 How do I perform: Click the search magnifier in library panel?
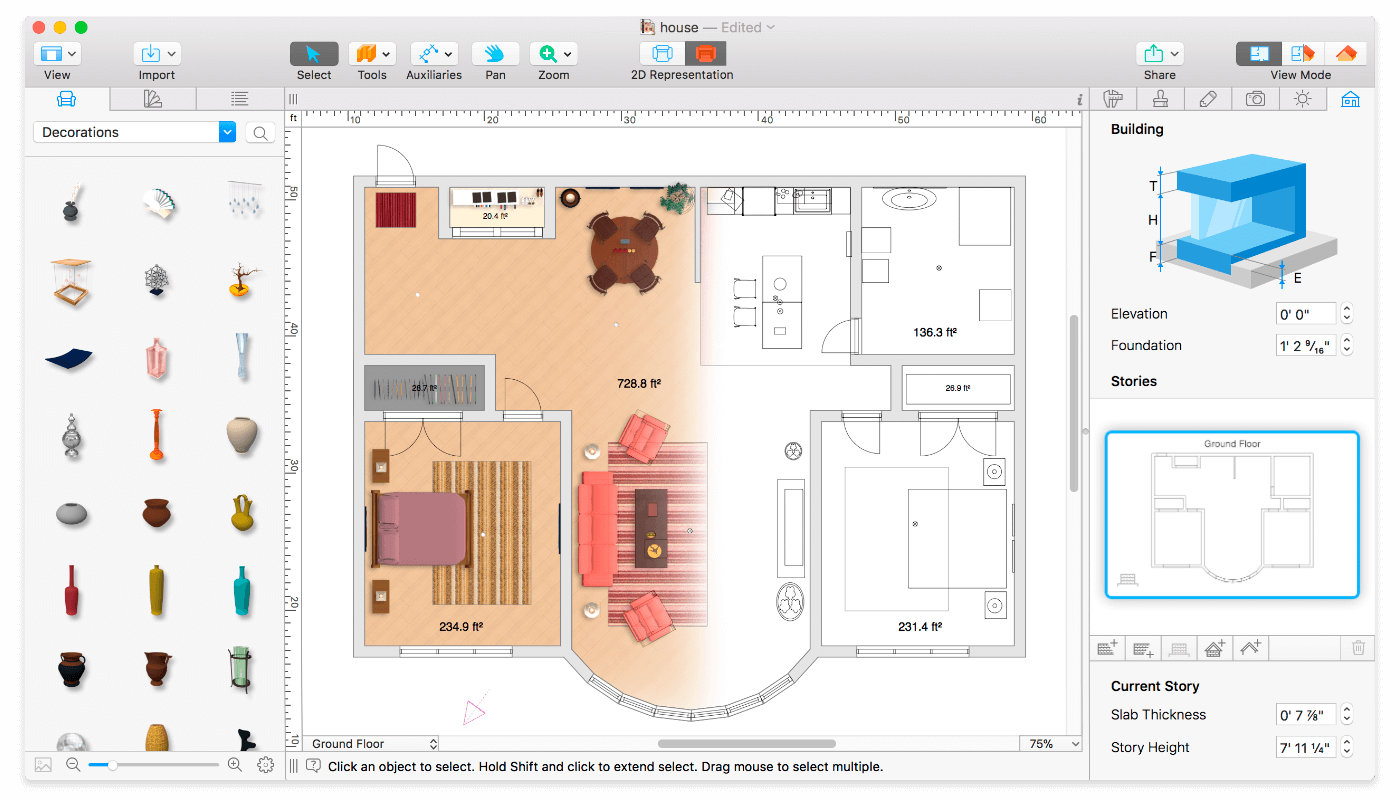tap(260, 133)
